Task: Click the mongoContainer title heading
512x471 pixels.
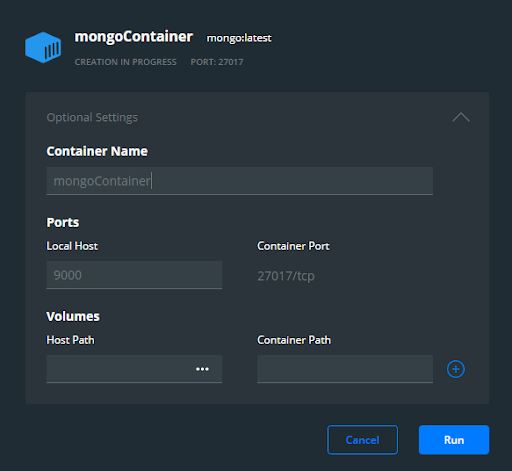Action: click(134, 37)
